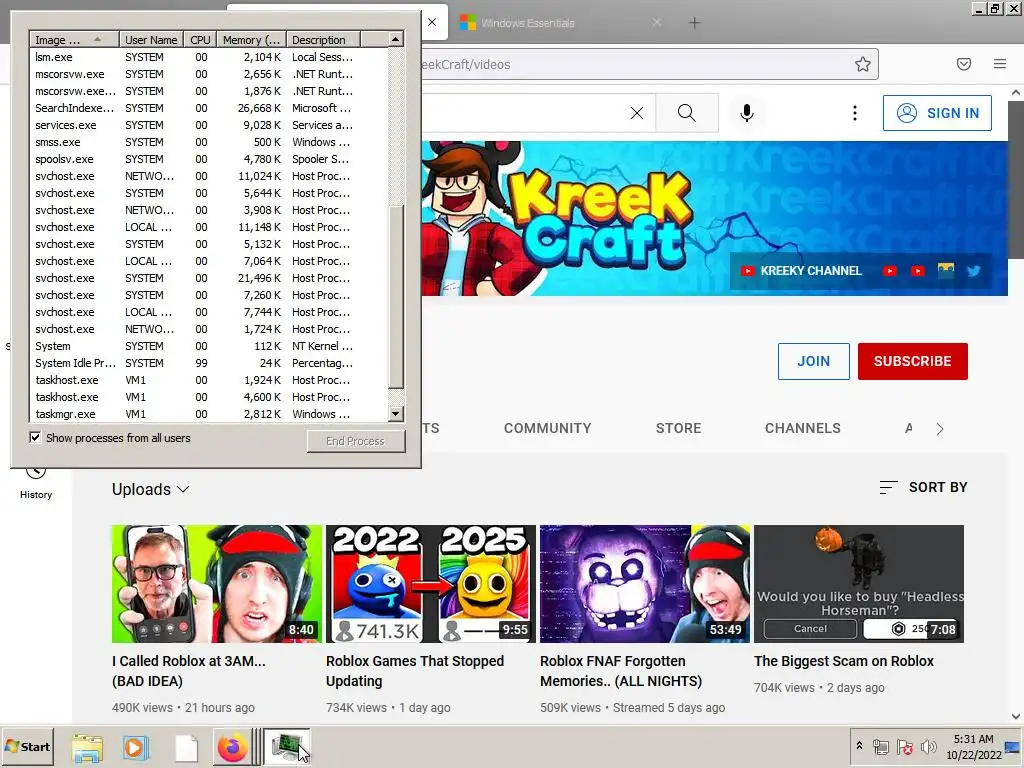Click the SIGN IN button

tap(937, 113)
